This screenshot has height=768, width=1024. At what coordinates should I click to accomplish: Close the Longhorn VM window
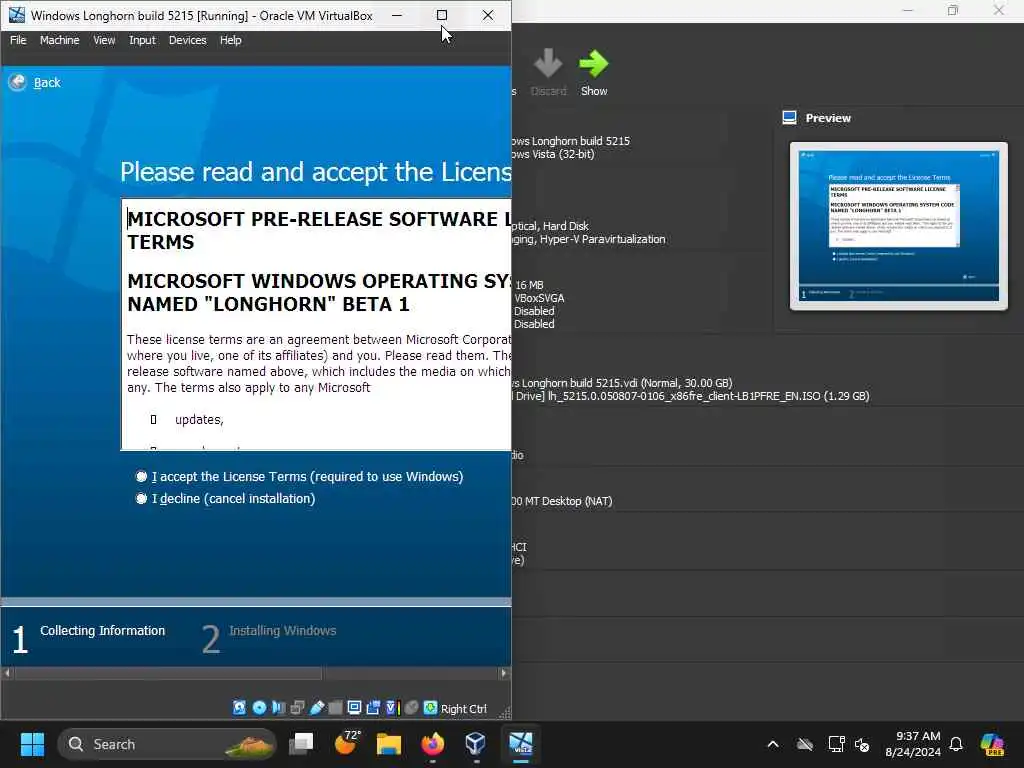click(x=488, y=15)
